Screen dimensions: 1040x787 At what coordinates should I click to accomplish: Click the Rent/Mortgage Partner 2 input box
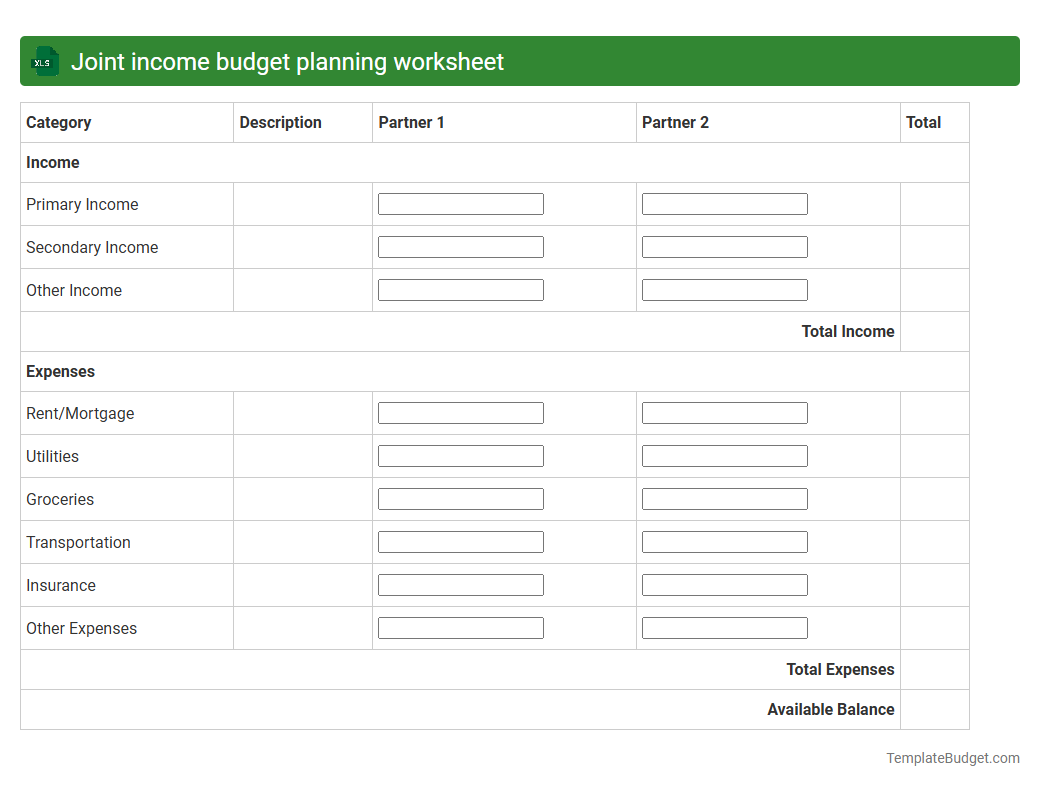(x=724, y=412)
